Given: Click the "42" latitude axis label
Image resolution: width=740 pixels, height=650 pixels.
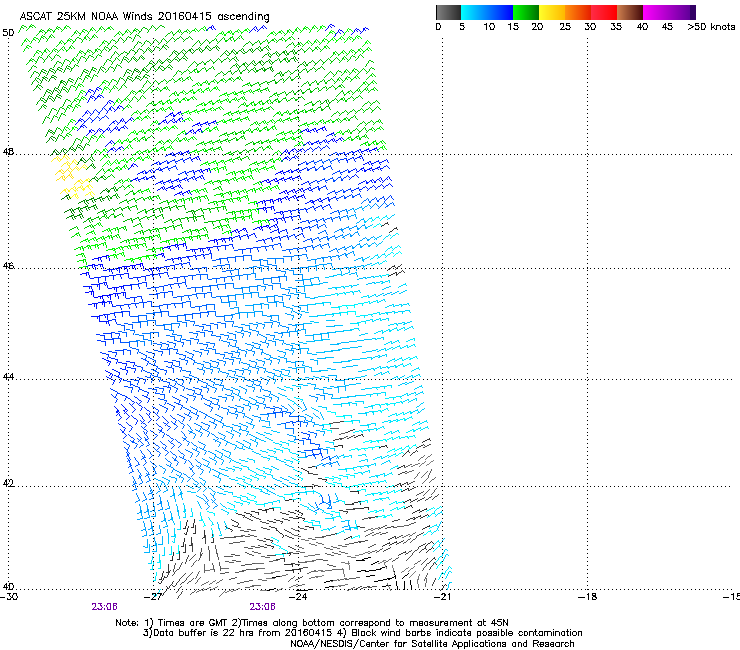Looking at the screenshot, I should coord(8,484).
